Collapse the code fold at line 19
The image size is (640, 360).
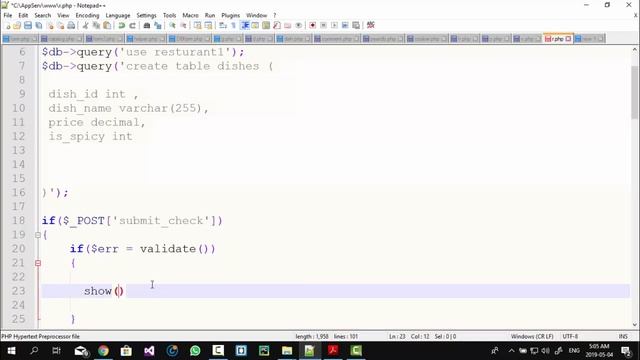click(38, 235)
